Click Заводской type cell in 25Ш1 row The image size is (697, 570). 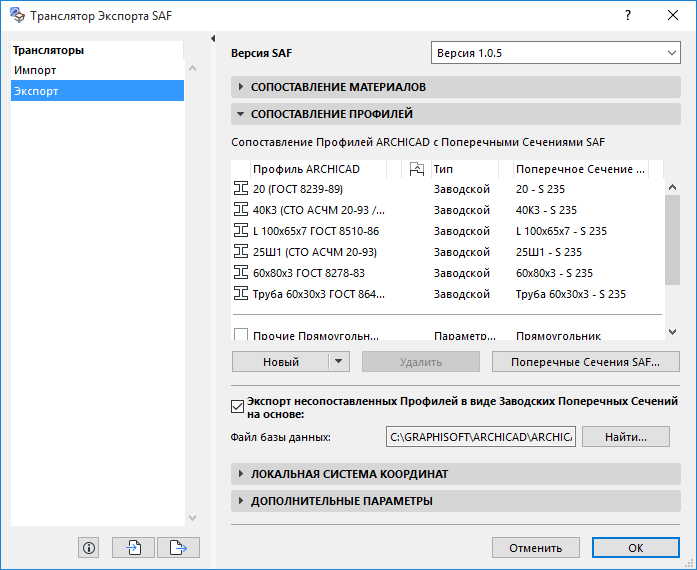462,252
